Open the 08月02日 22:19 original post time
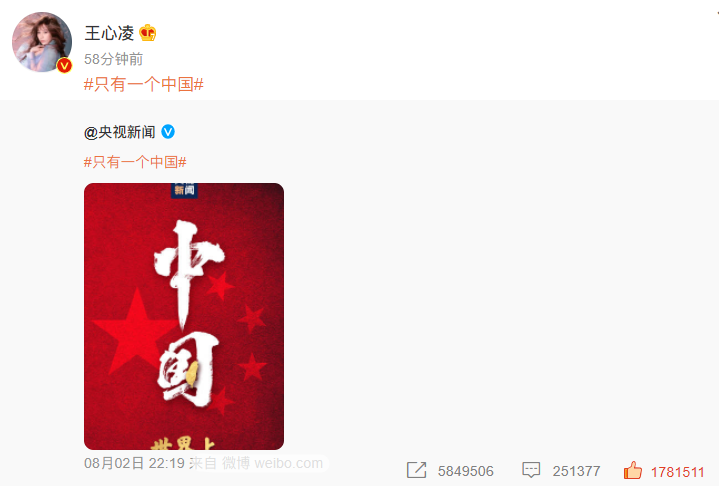 coord(134,463)
